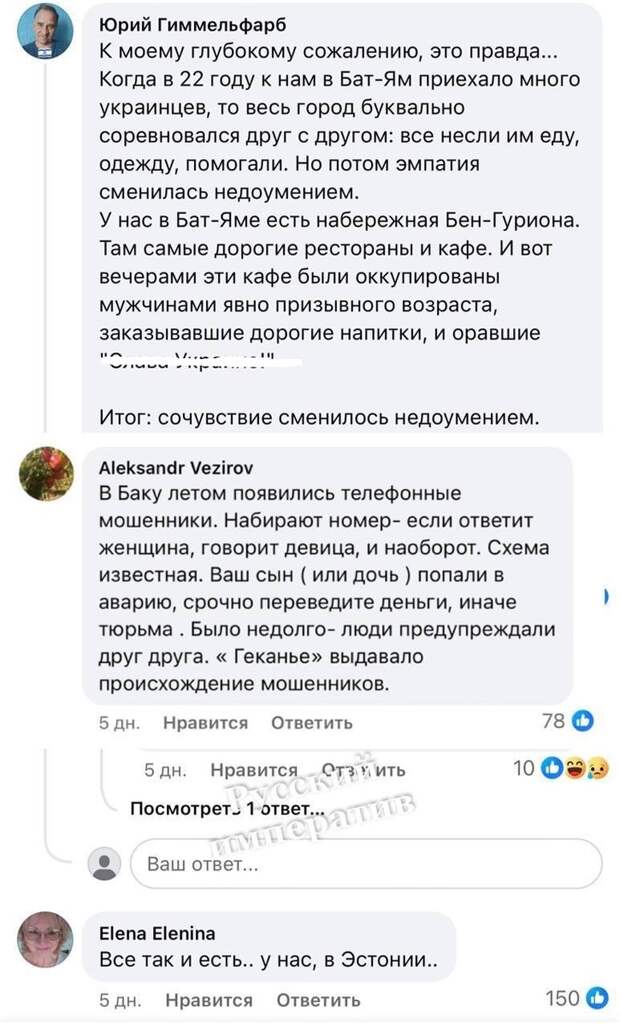Click Aleksandr Vezirov's avatar
The image size is (620, 1026).
click(45, 472)
